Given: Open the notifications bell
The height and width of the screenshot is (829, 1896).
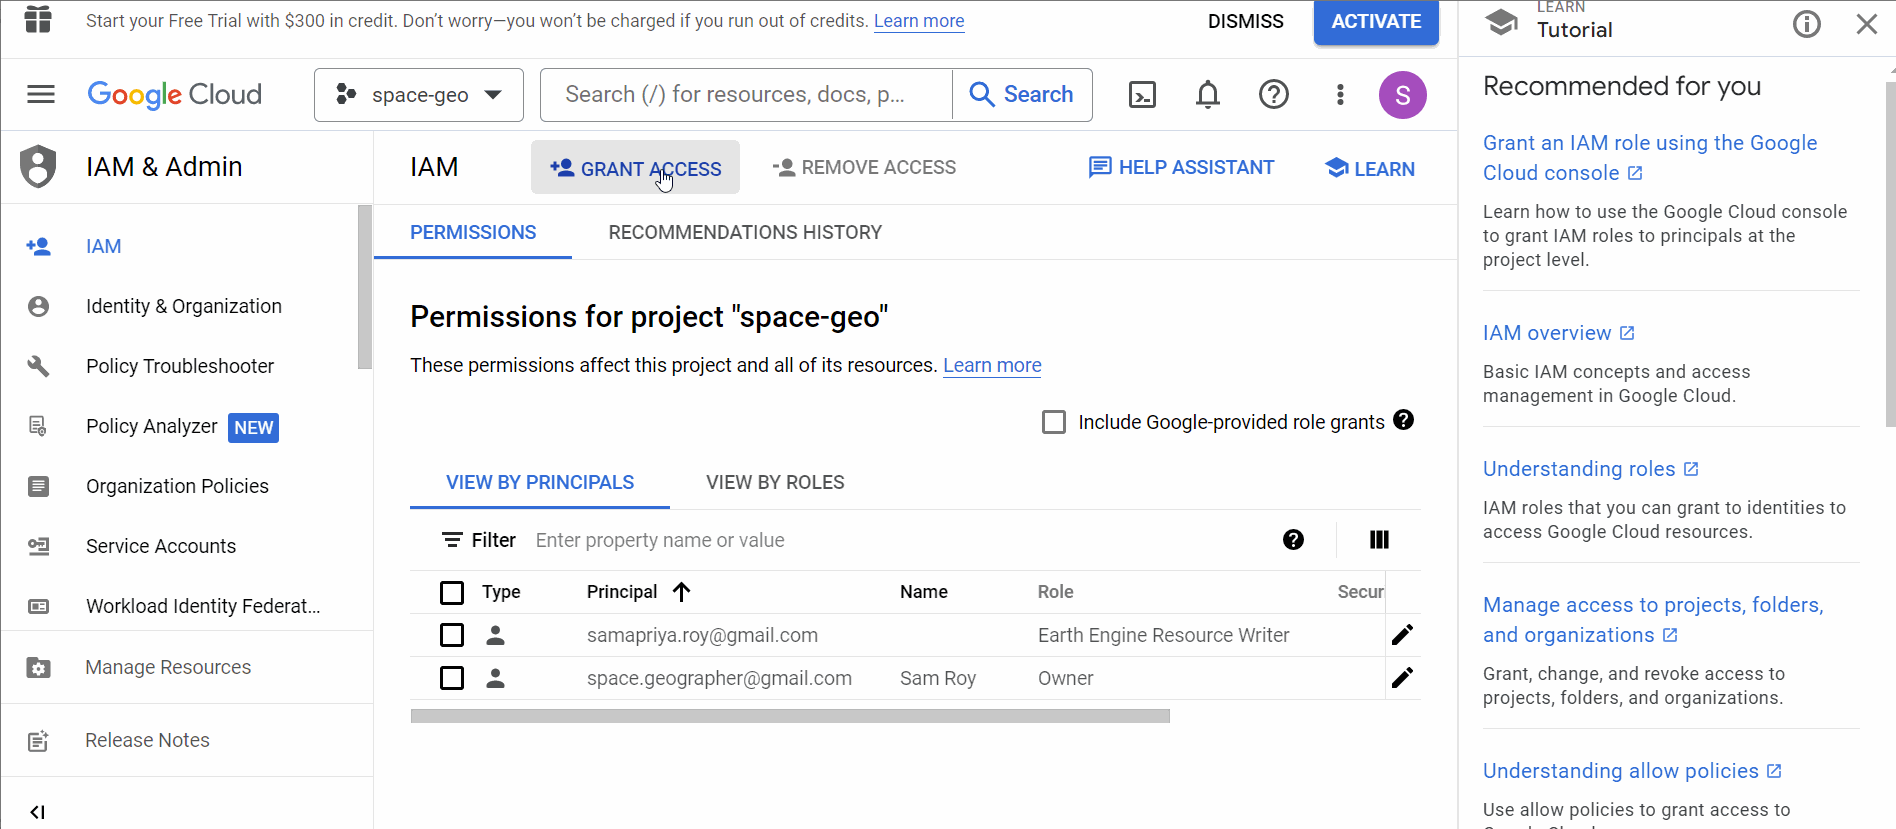Looking at the screenshot, I should pos(1208,94).
